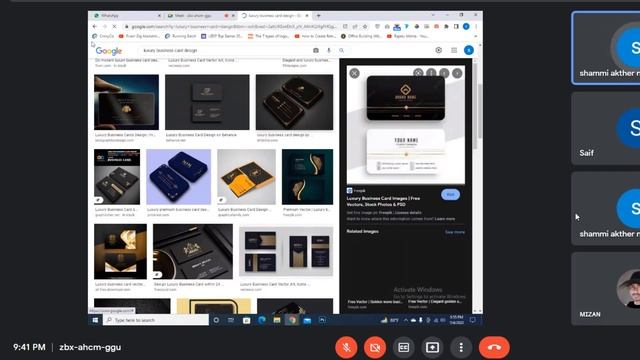The height and width of the screenshot is (360, 640).
Task: Open Task View in the shared taskbar
Action: (x=231, y=320)
